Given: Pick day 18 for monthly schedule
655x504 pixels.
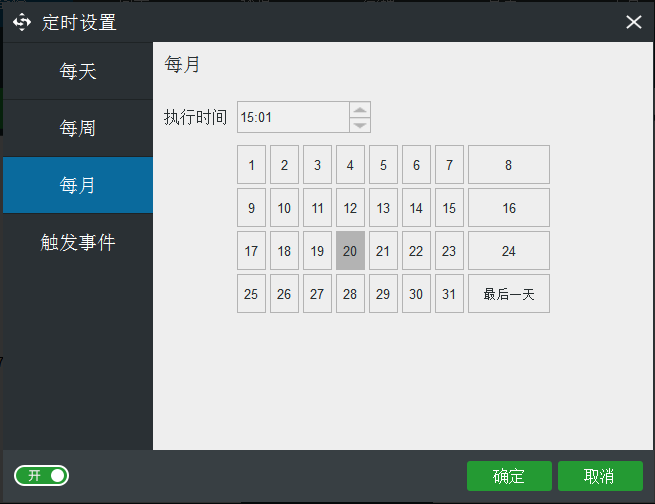Looking at the screenshot, I should 284,251.
